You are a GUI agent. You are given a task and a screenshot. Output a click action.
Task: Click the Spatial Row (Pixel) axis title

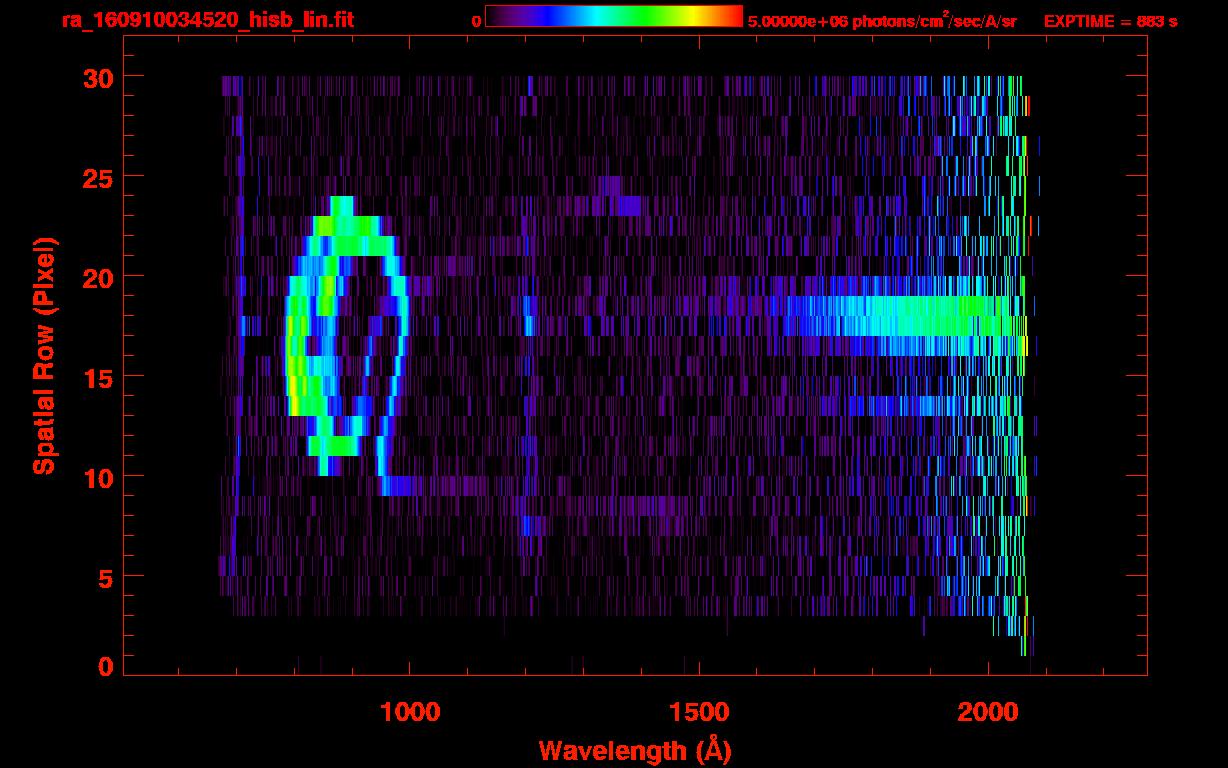click(x=44, y=356)
